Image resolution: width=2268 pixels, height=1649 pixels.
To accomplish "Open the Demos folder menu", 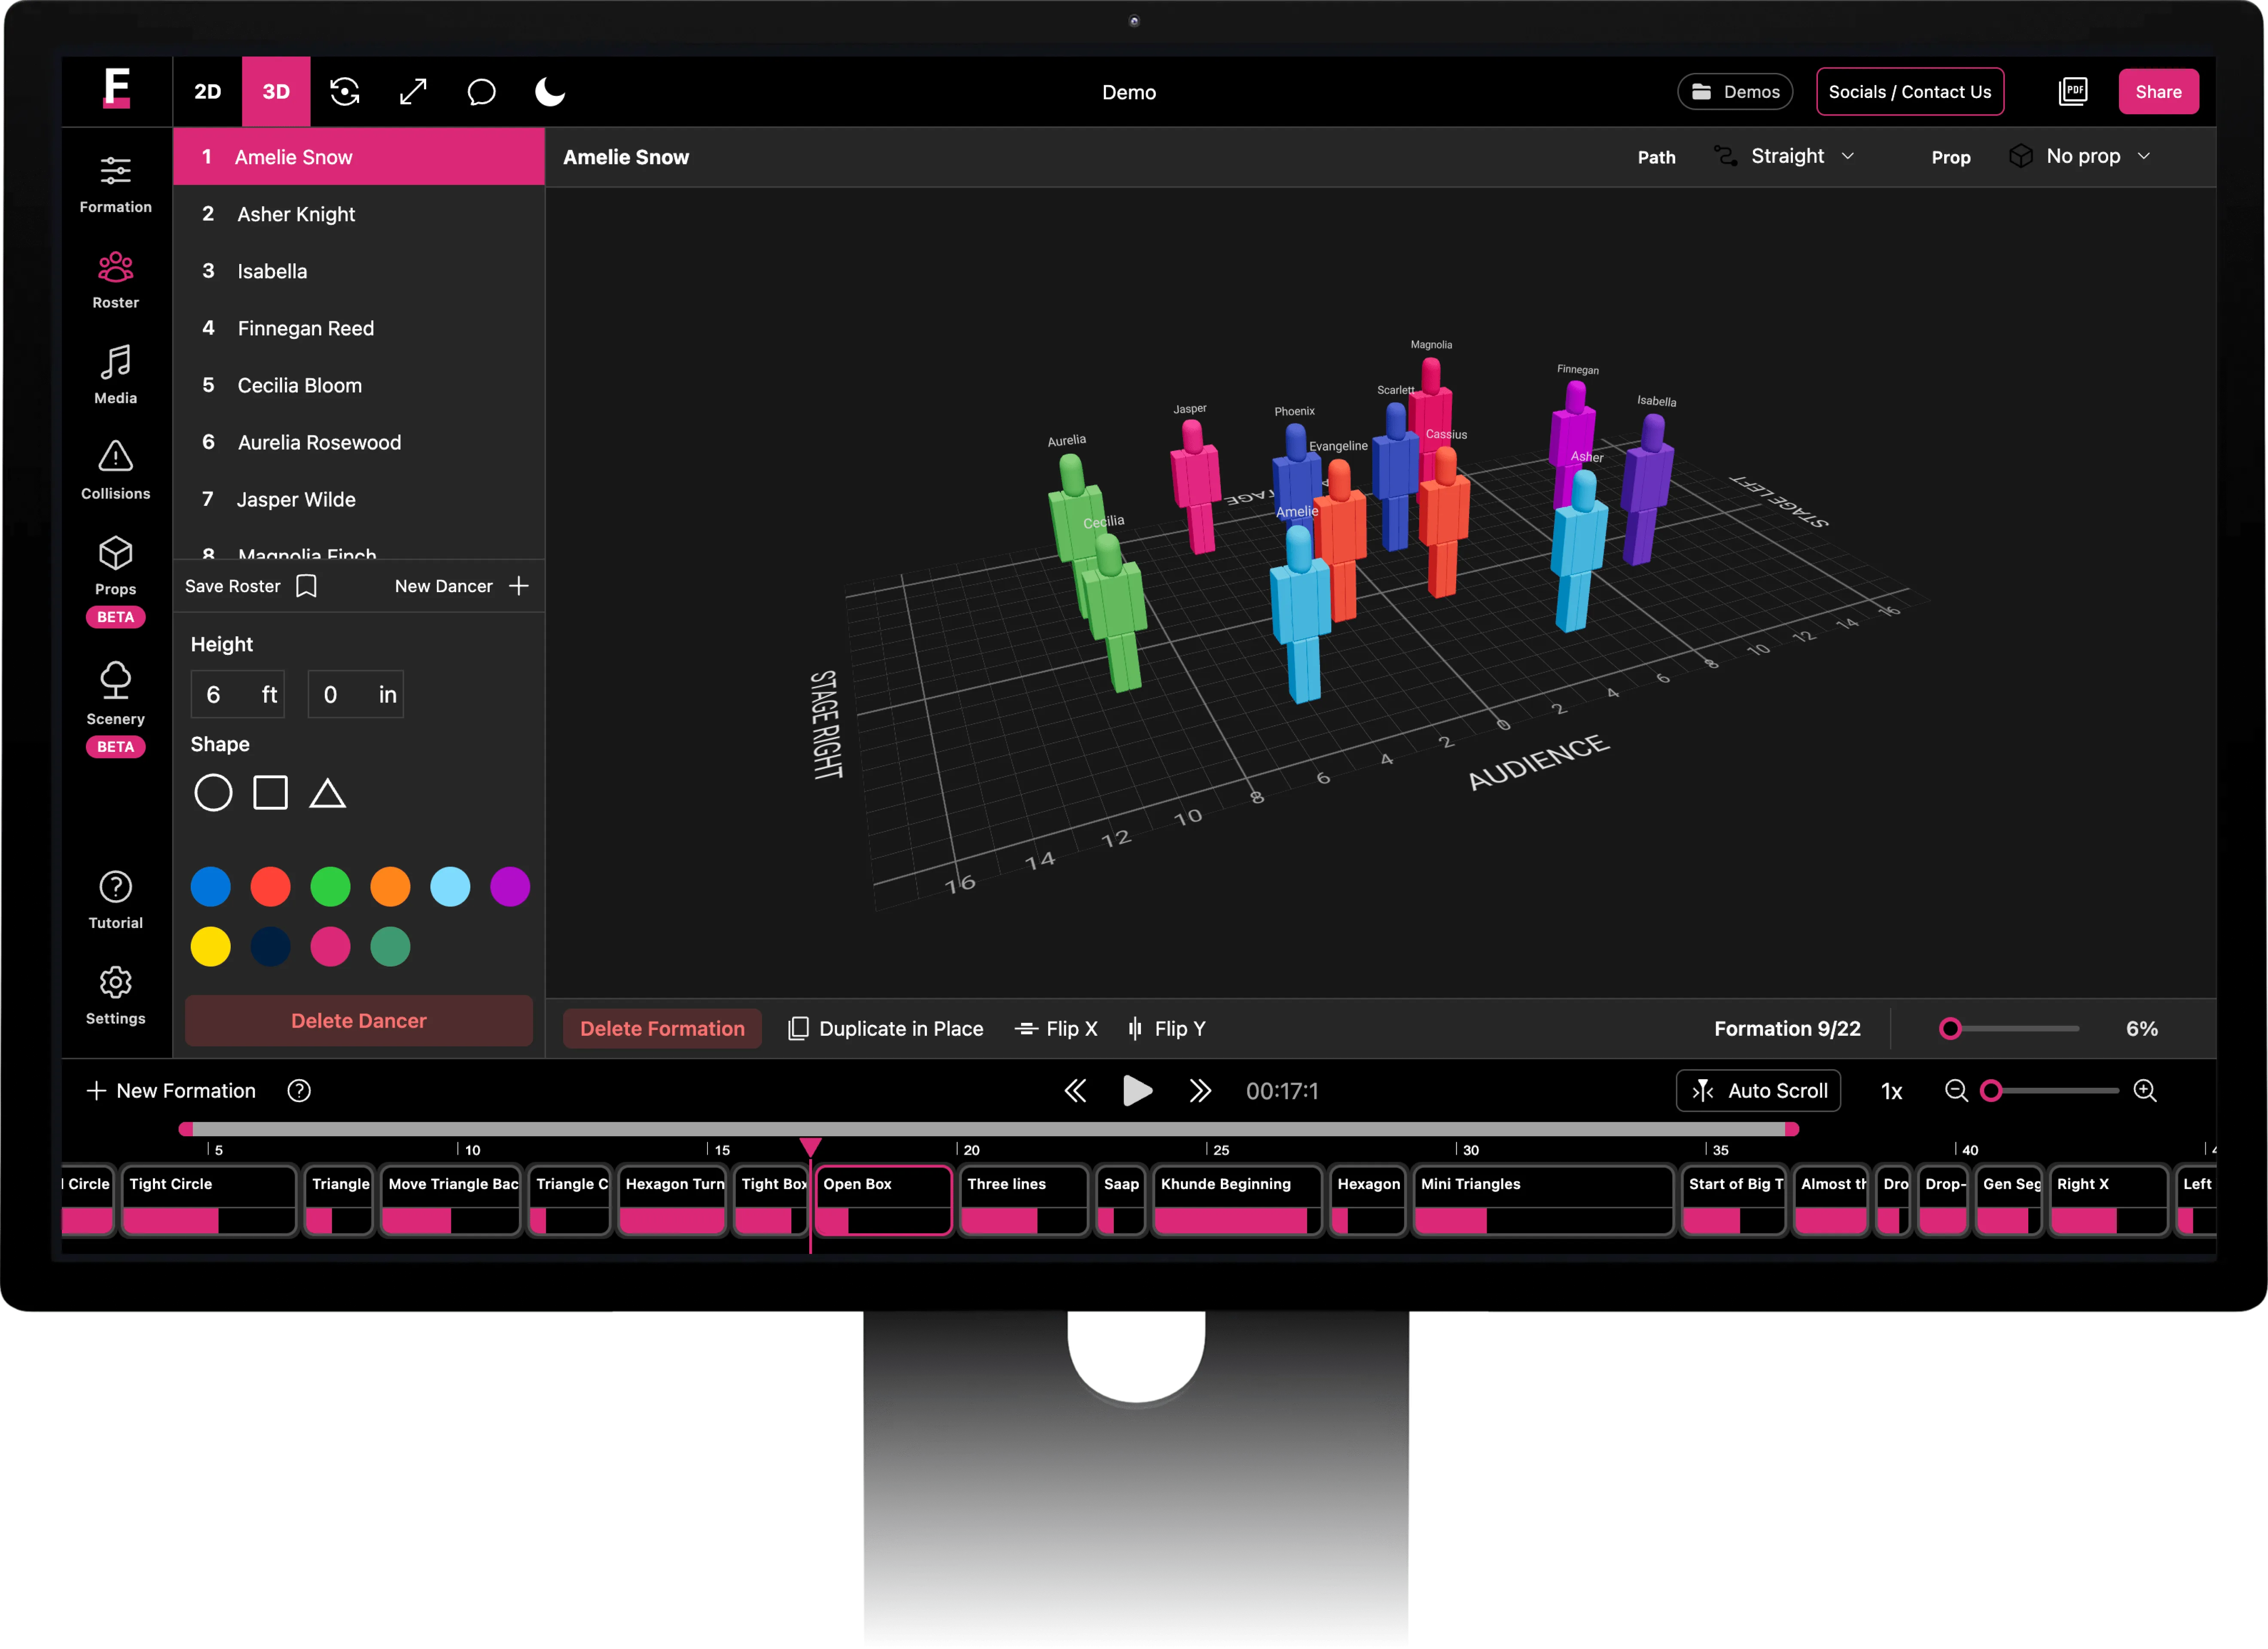I will pos(1735,91).
